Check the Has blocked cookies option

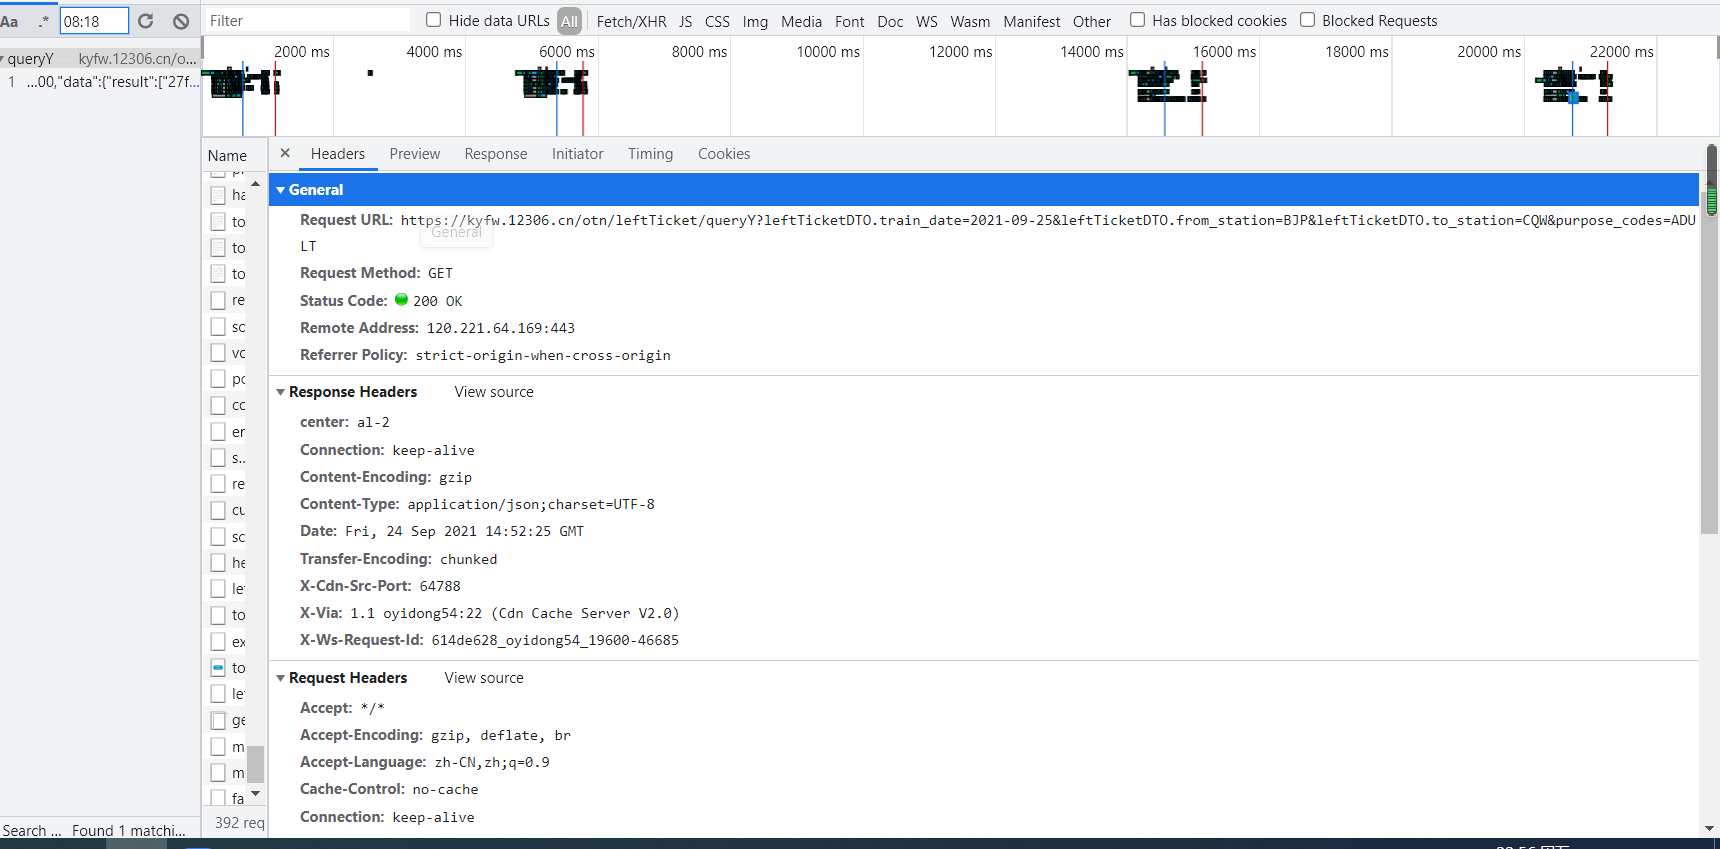(x=1137, y=20)
